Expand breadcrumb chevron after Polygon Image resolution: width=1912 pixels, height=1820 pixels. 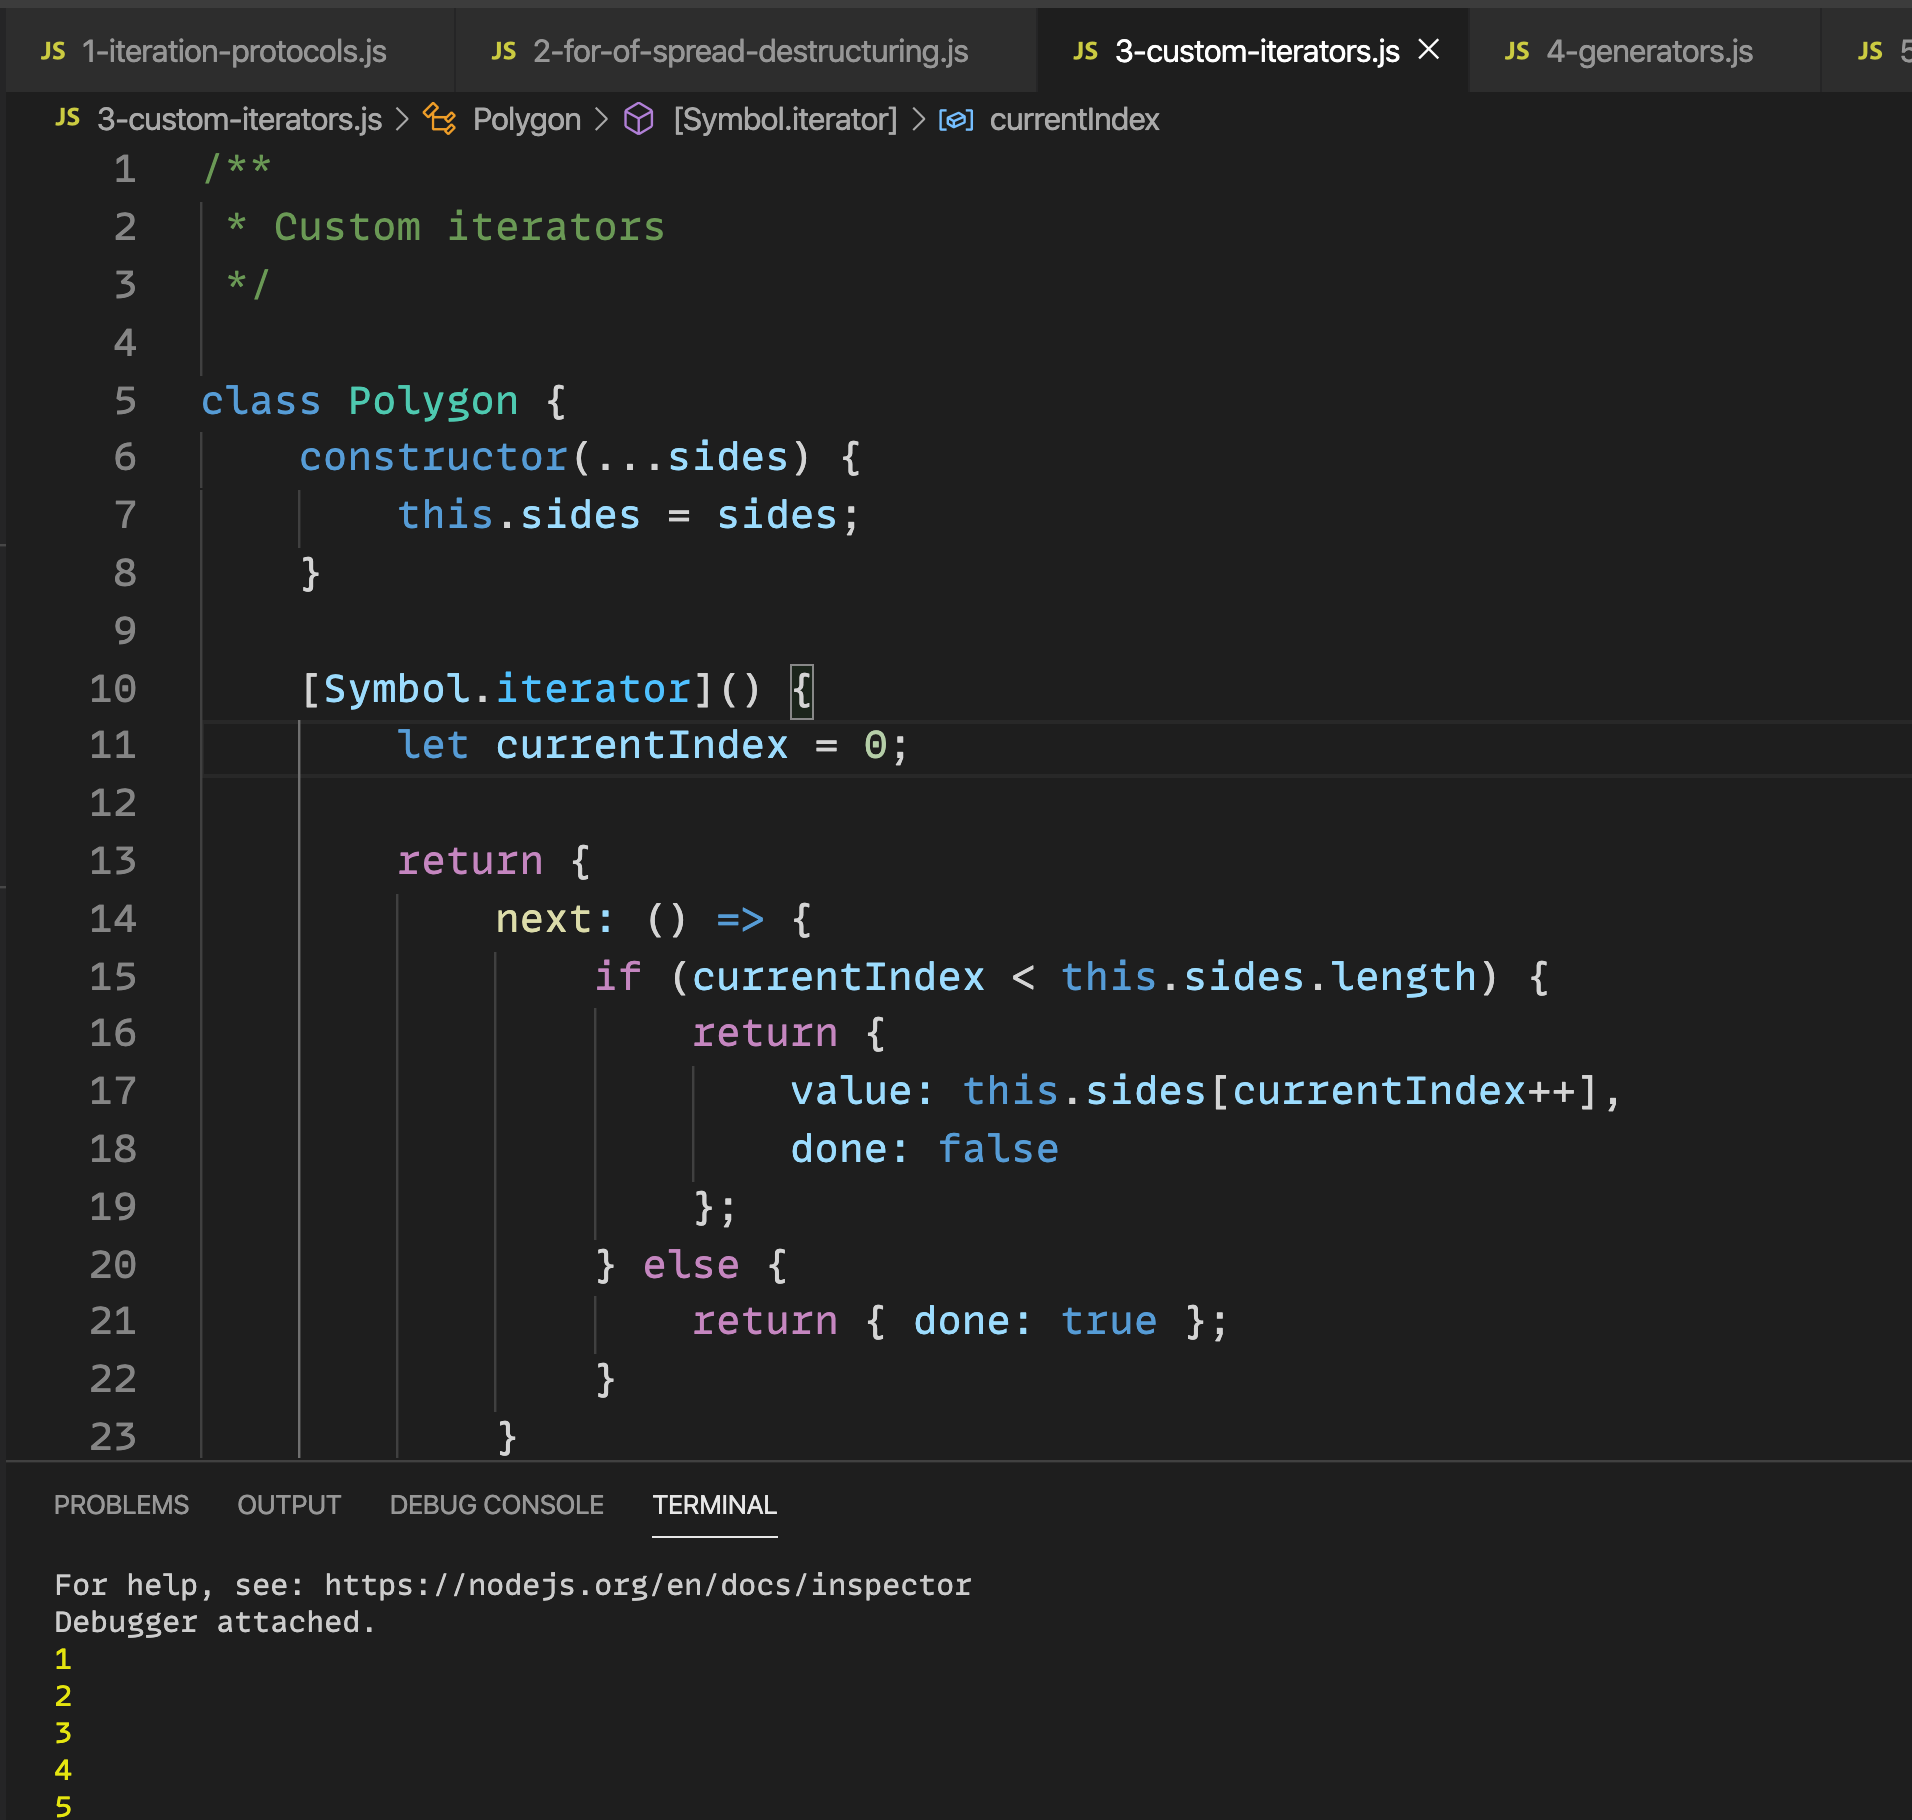pyautogui.click(x=601, y=120)
